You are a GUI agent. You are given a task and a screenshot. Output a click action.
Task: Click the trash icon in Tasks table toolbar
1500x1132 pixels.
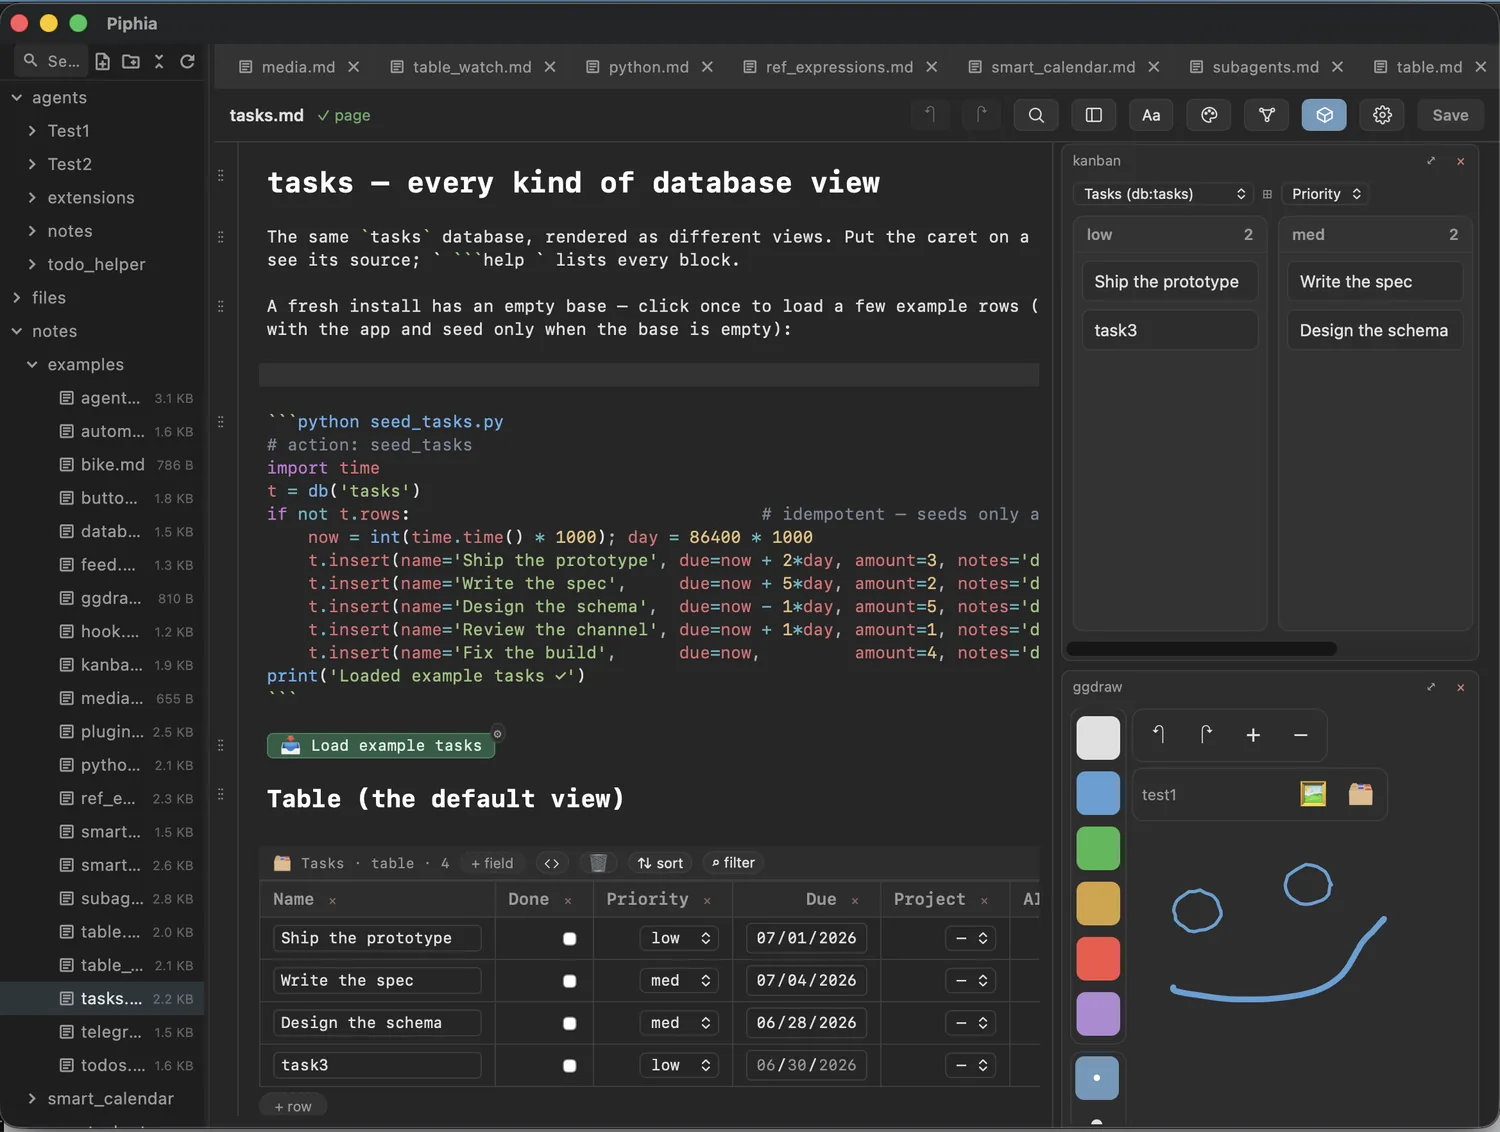click(598, 863)
